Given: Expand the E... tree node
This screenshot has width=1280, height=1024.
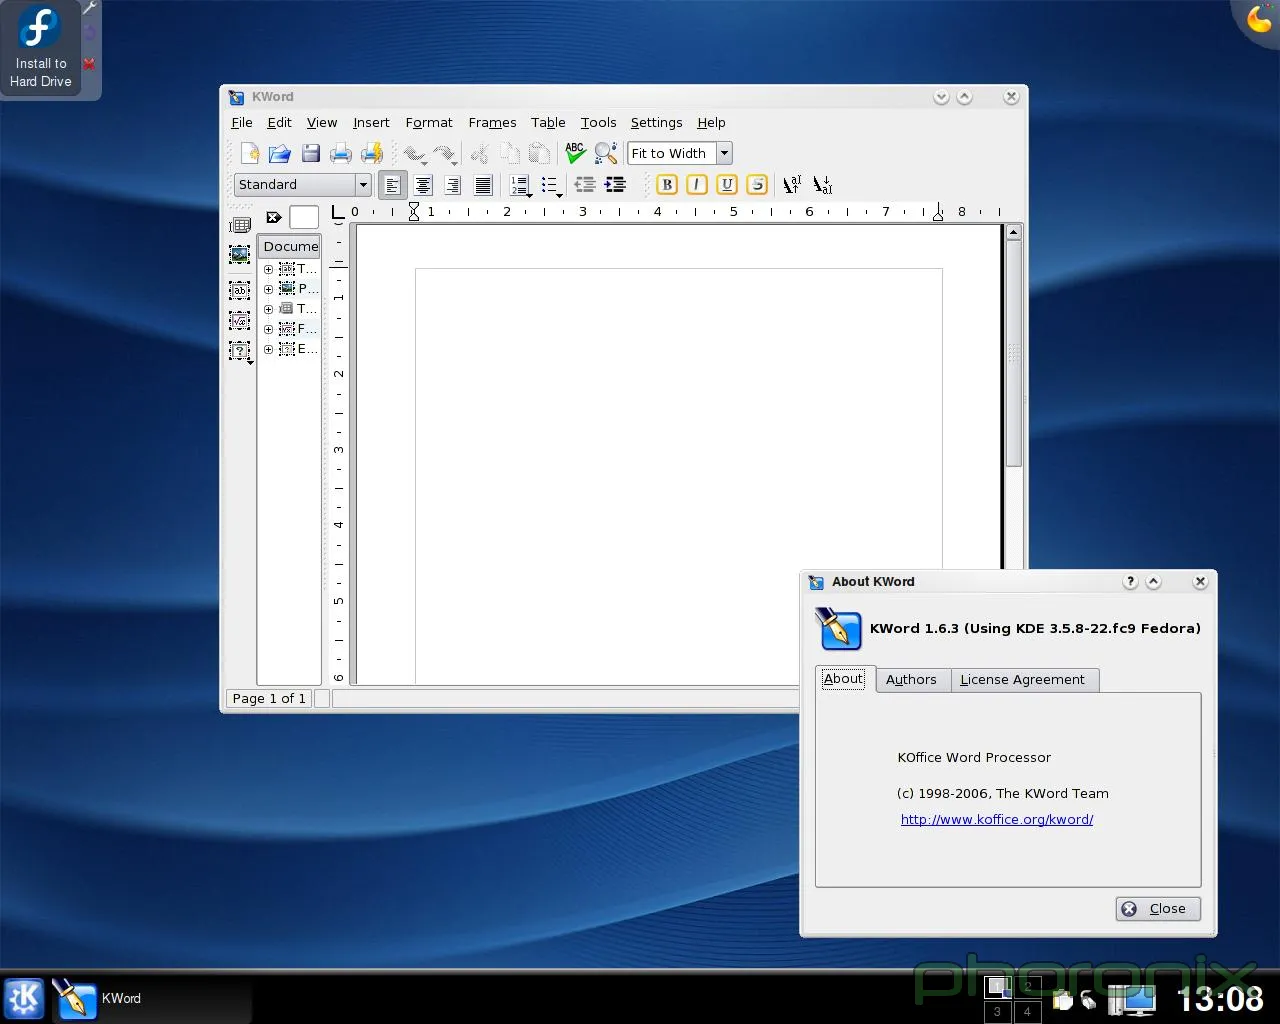Looking at the screenshot, I should point(268,349).
